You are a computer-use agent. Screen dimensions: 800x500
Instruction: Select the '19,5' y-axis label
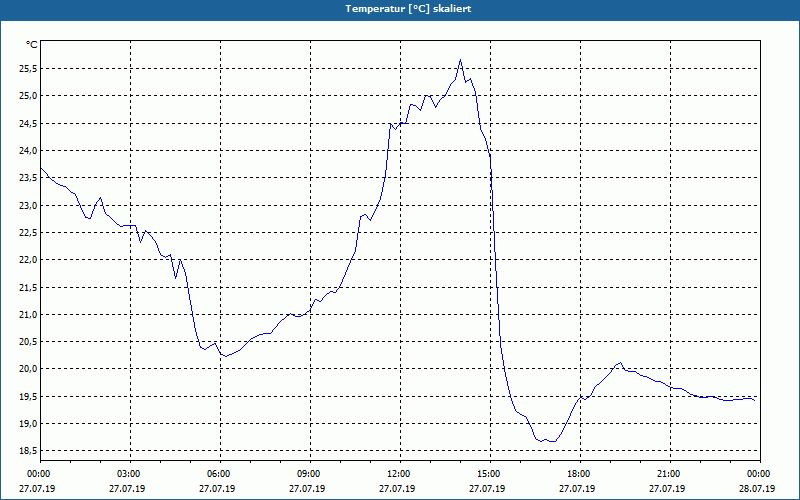click(x=28, y=397)
